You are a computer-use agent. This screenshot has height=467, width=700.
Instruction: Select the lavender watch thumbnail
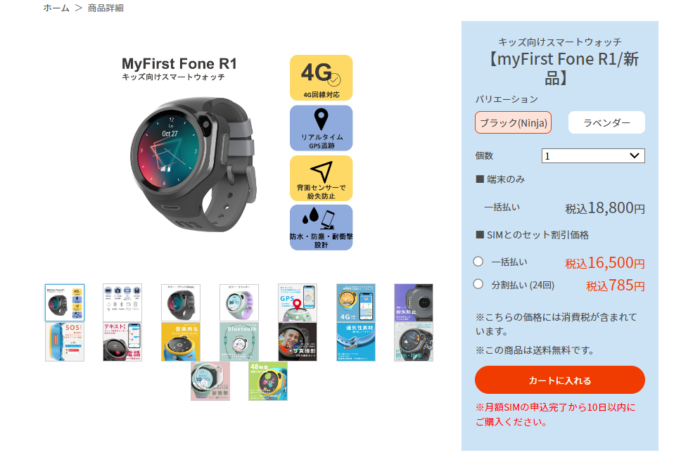click(239, 303)
